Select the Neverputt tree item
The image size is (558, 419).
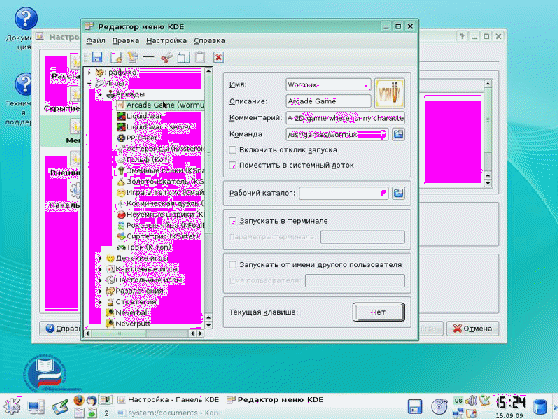[128, 324]
